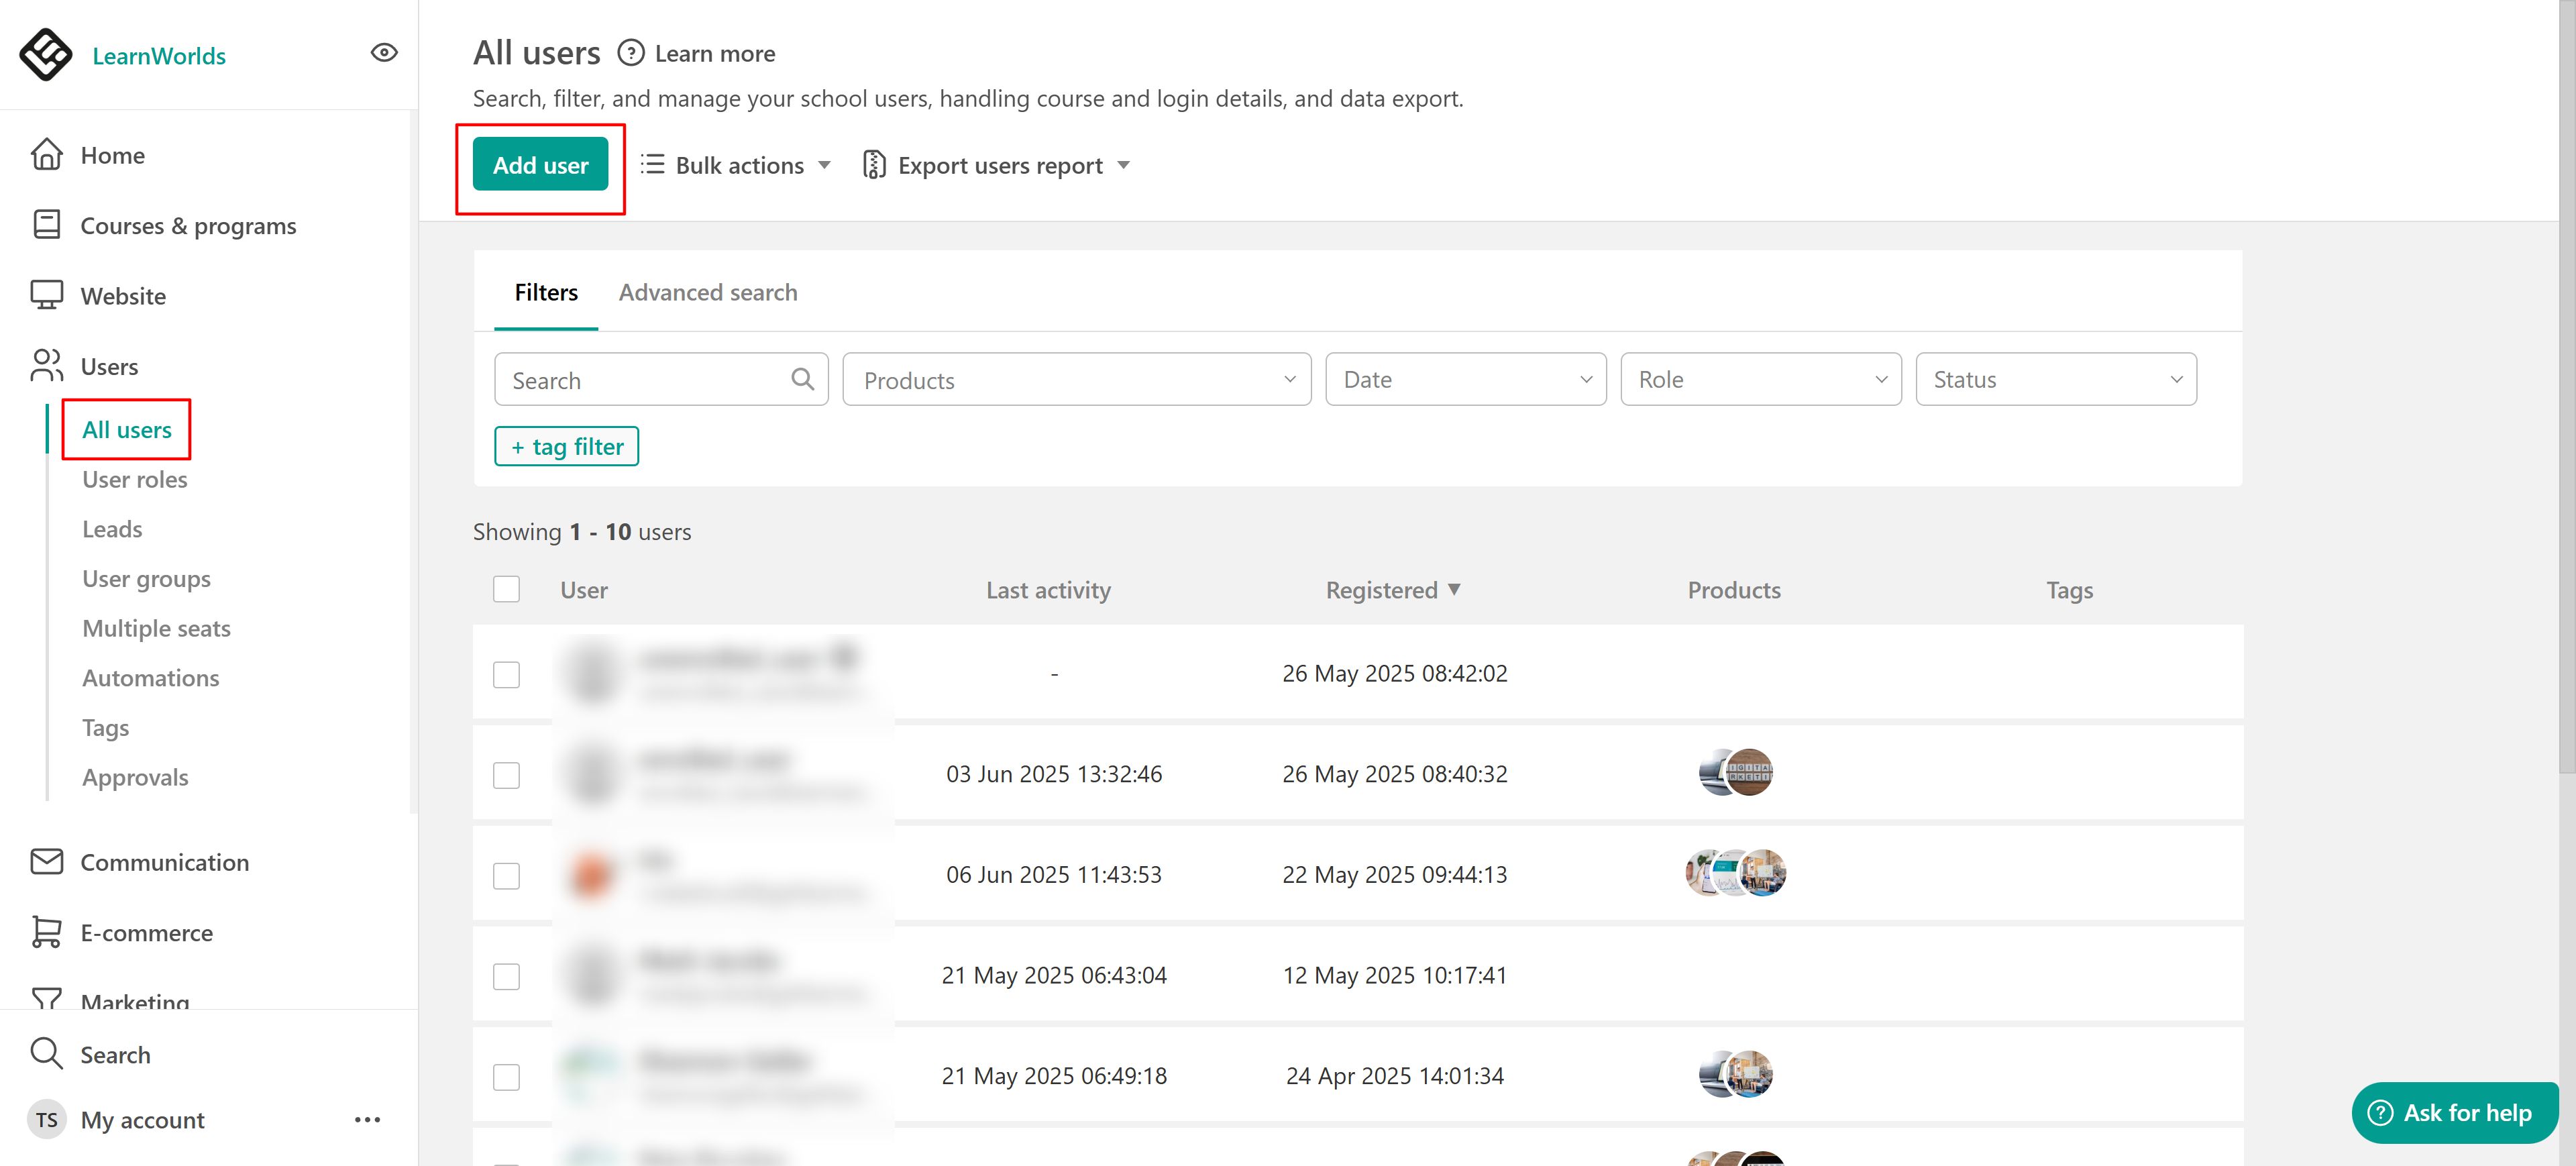Click the sidebar Search magnifier icon

(x=46, y=1053)
